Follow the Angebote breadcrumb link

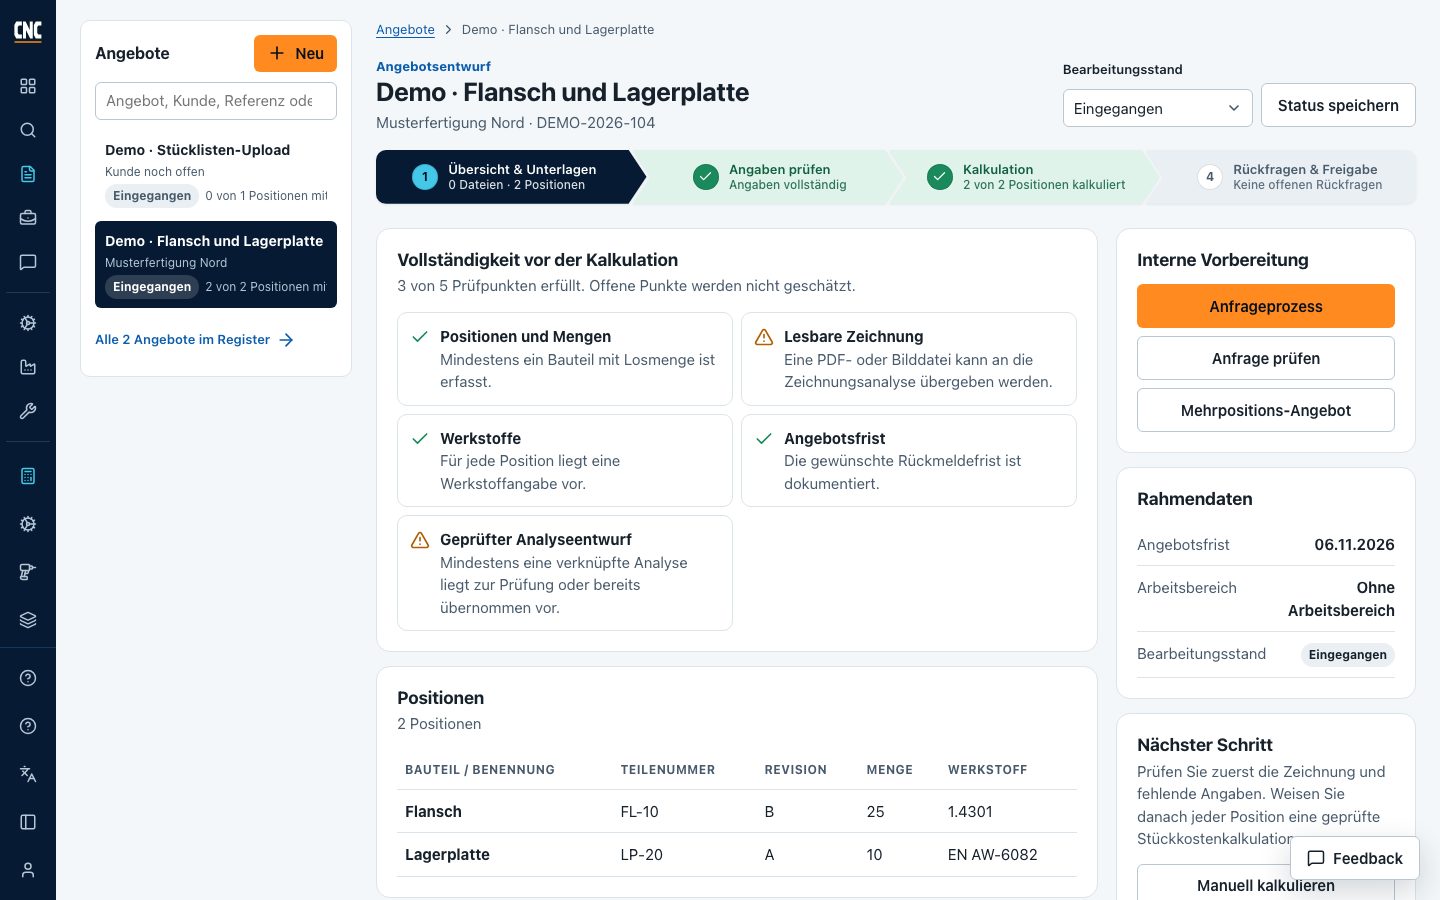tap(405, 30)
